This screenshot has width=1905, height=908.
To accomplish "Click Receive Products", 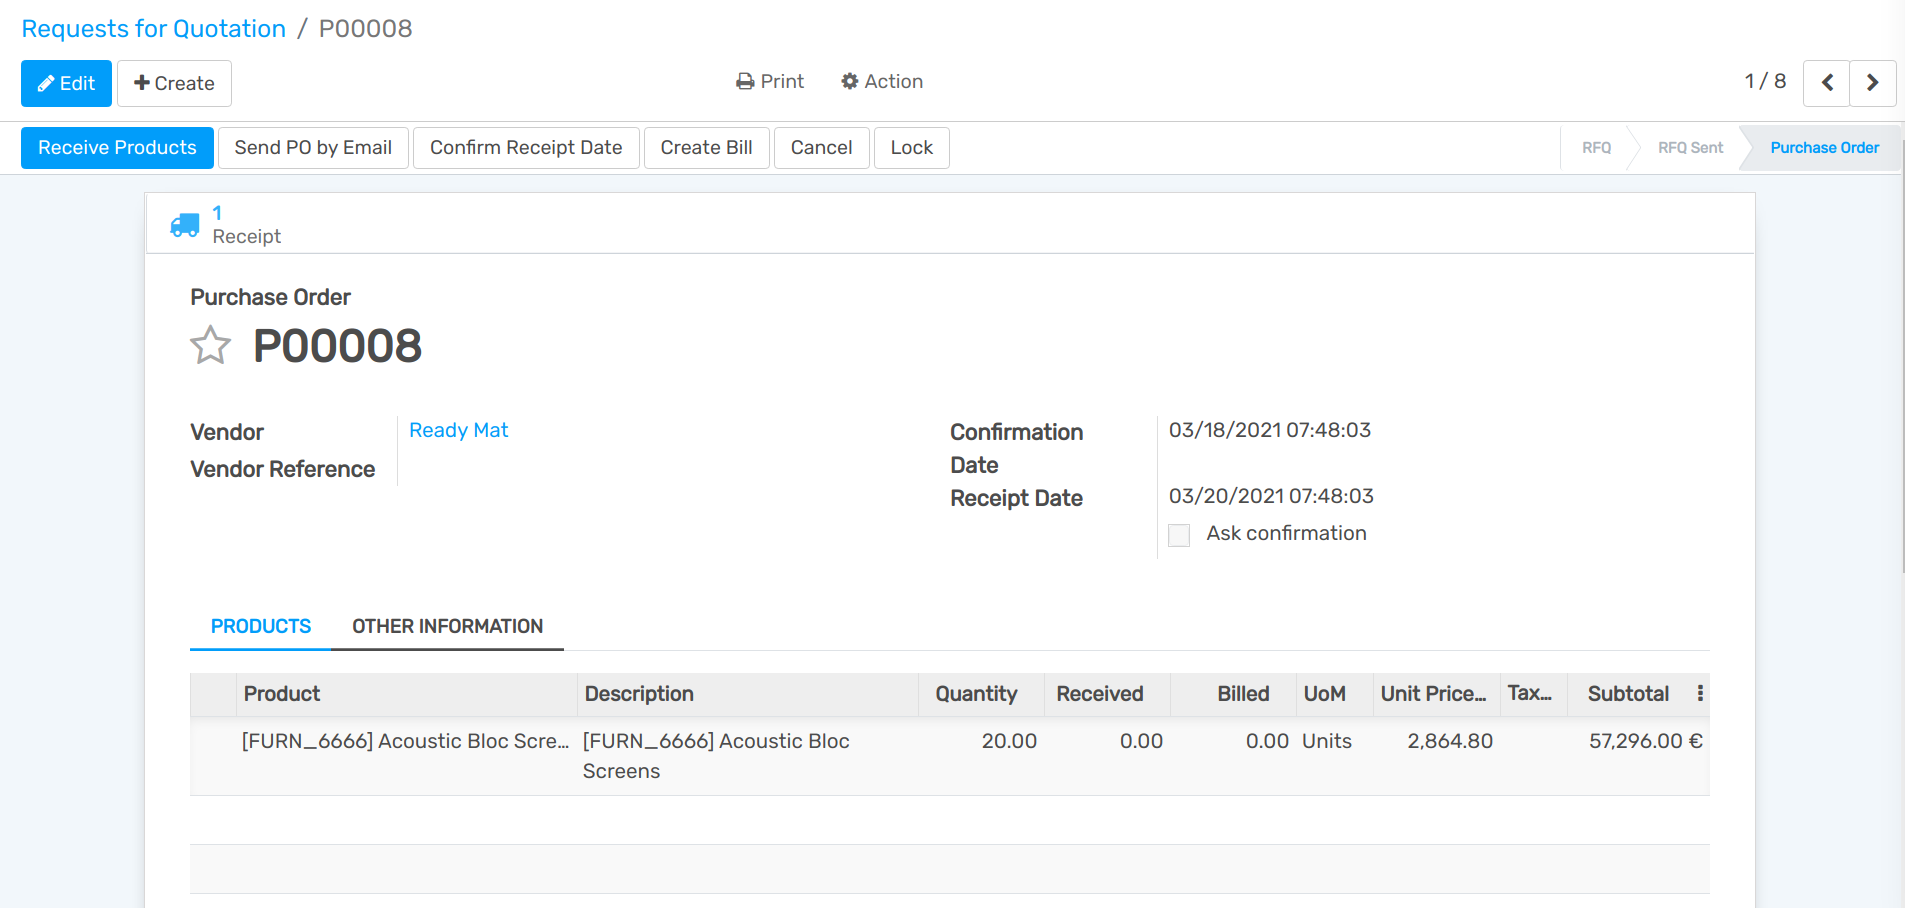I will pos(117,147).
